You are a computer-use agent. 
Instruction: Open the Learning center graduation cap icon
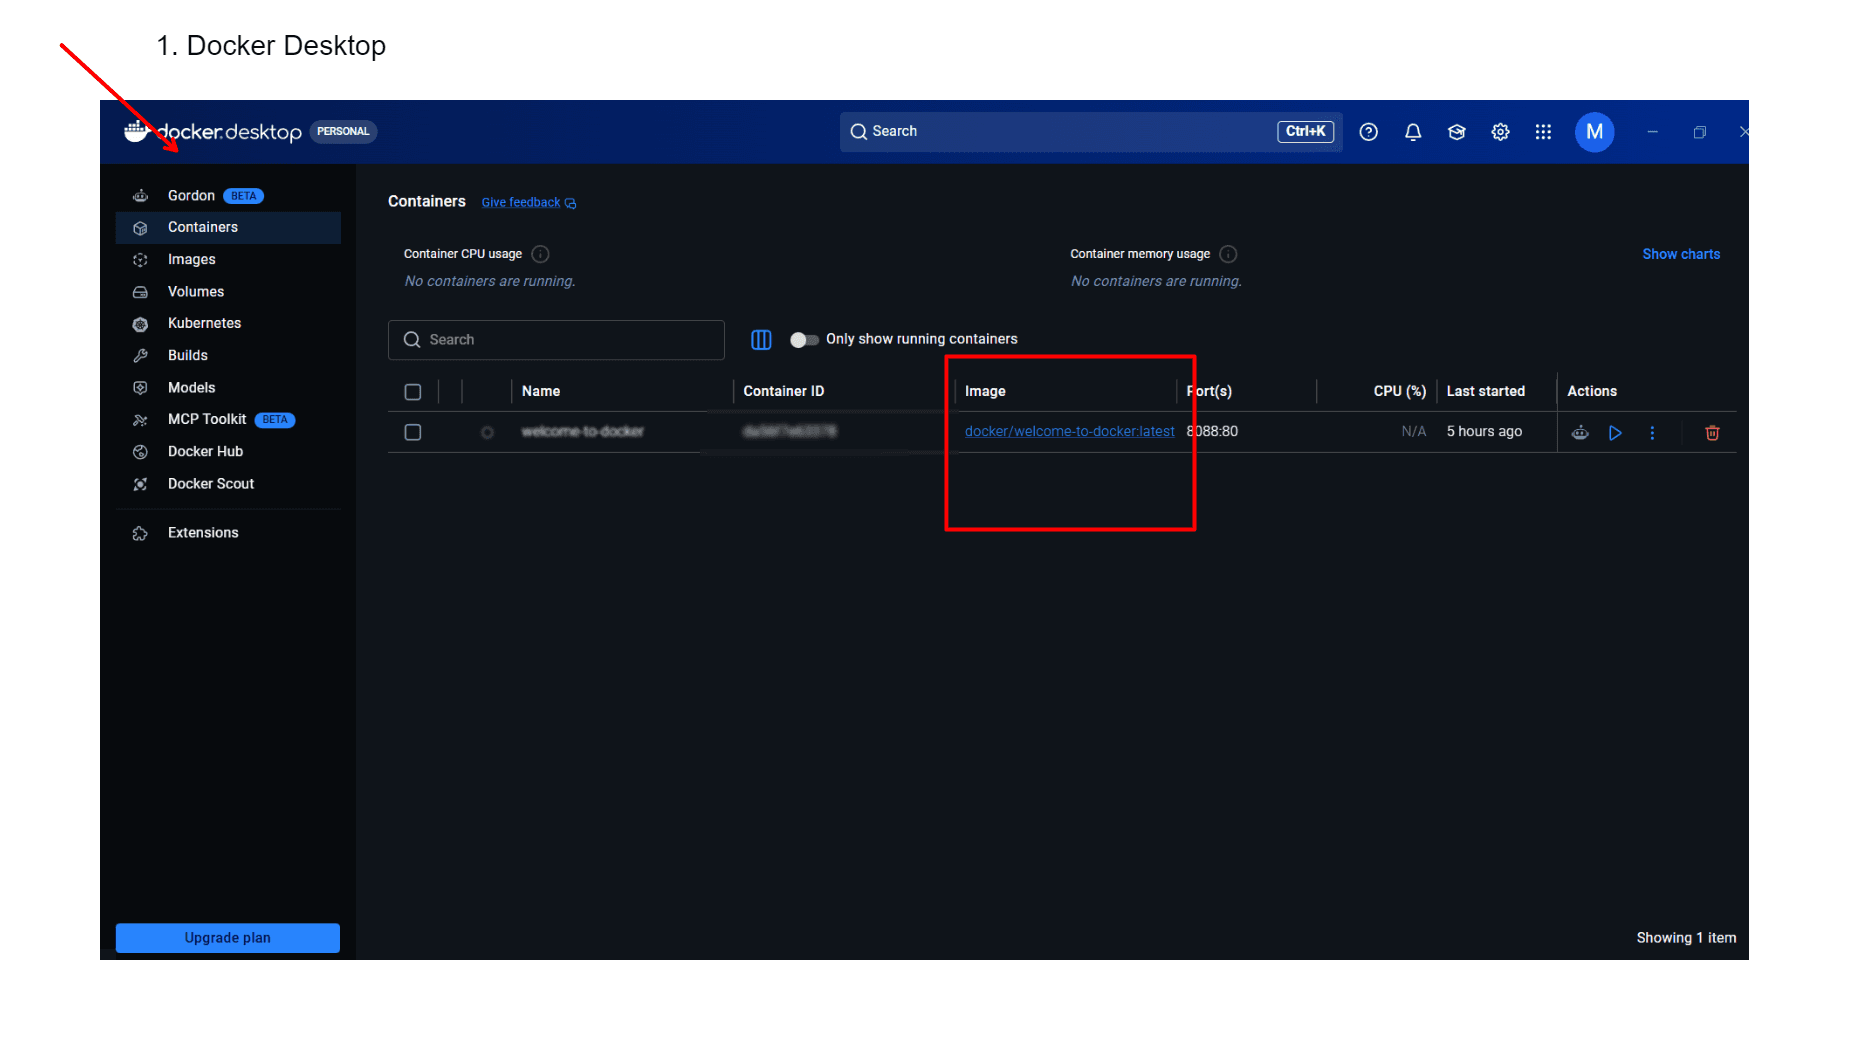1457,132
